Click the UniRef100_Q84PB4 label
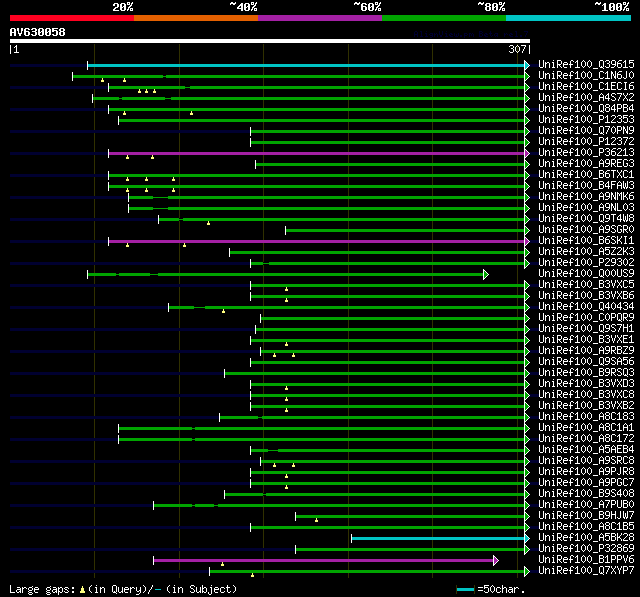Image resolution: width=640 pixels, height=597 pixels. (x=586, y=109)
